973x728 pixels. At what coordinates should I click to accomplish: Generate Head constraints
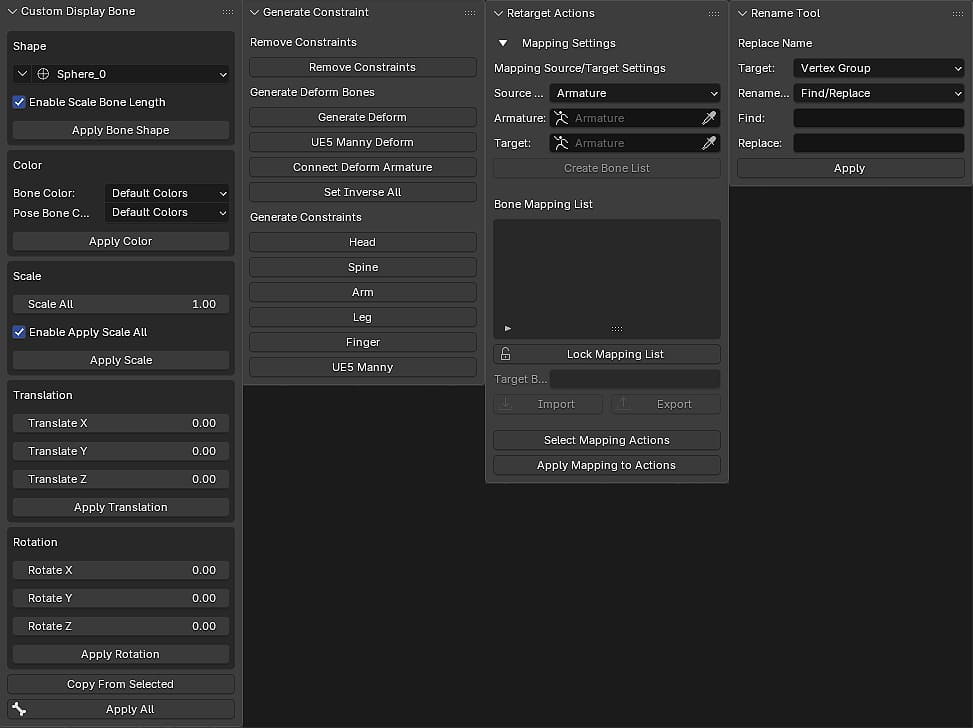(x=363, y=242)
